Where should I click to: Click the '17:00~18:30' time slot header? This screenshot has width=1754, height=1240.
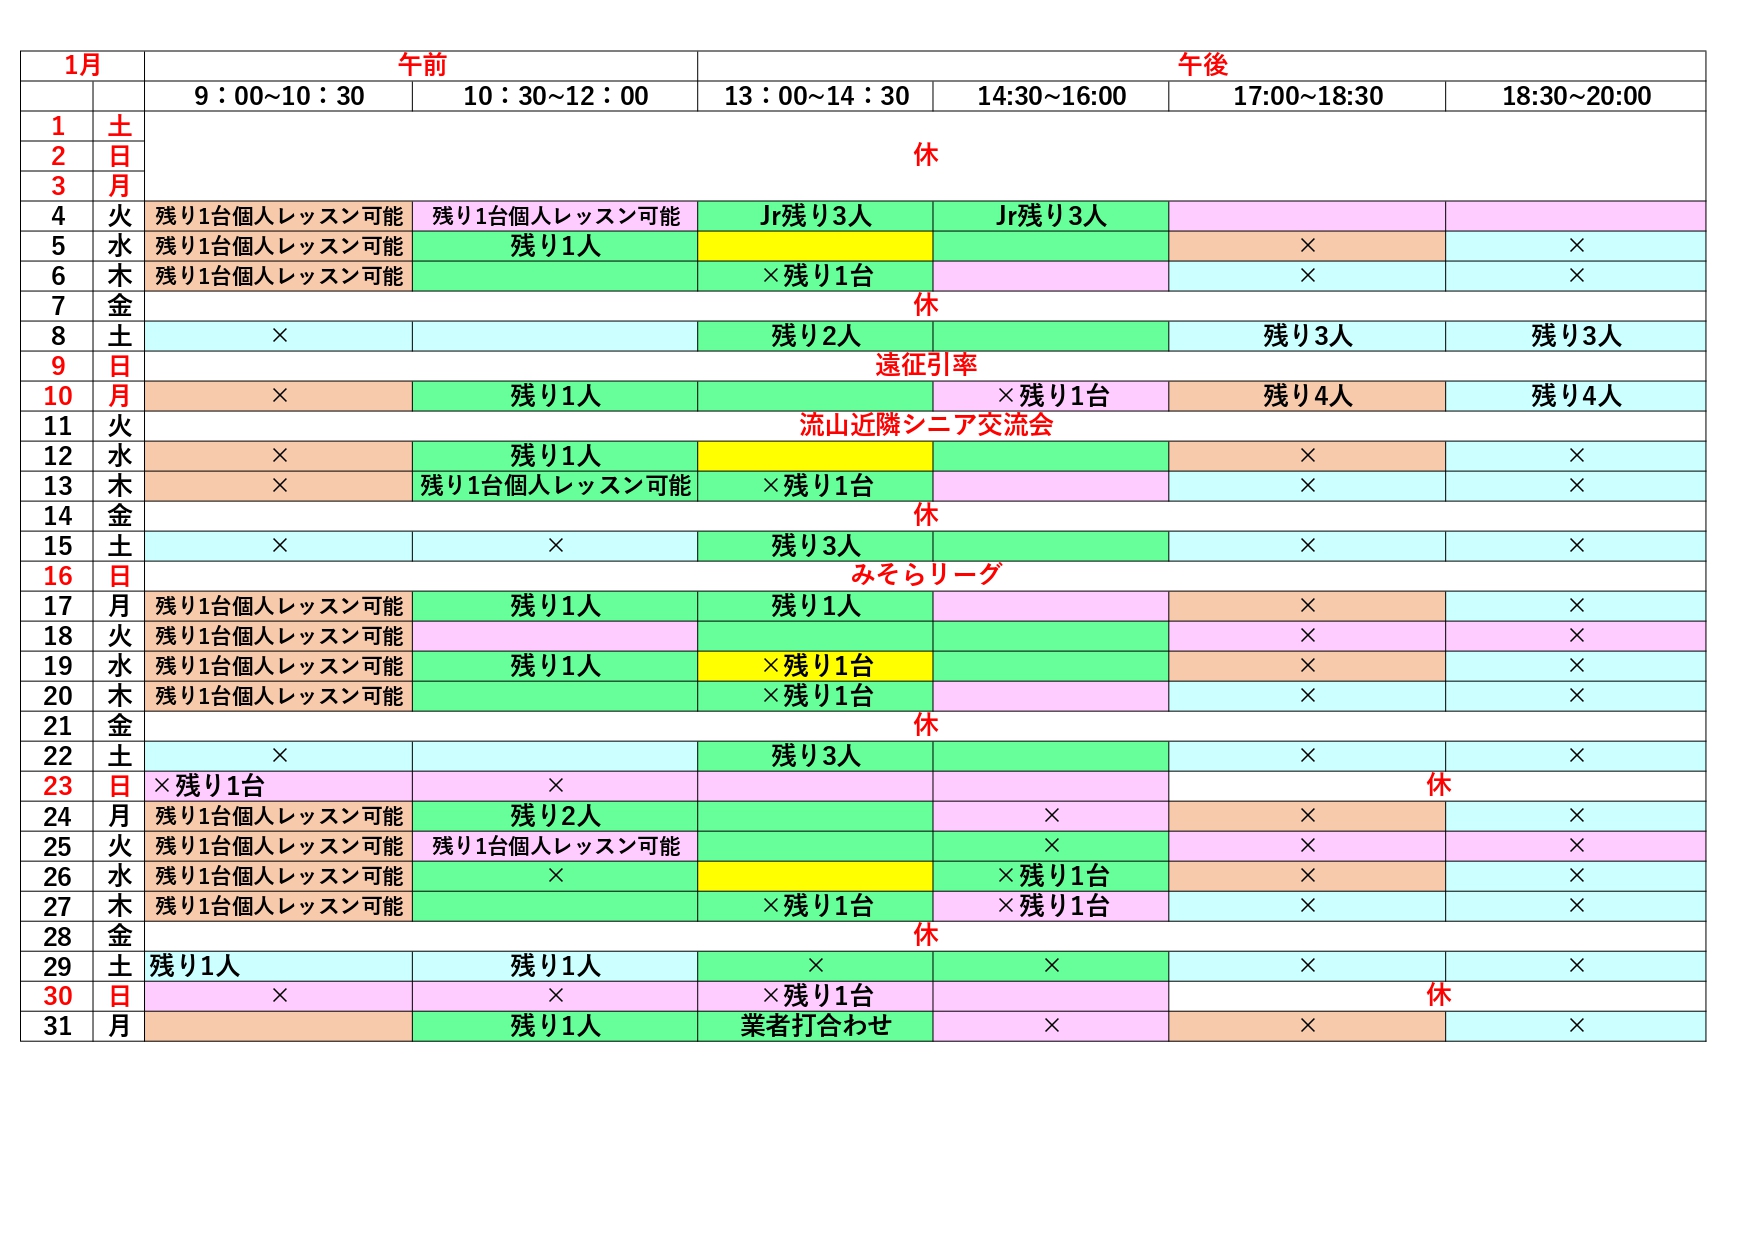tap(1307, 96)
